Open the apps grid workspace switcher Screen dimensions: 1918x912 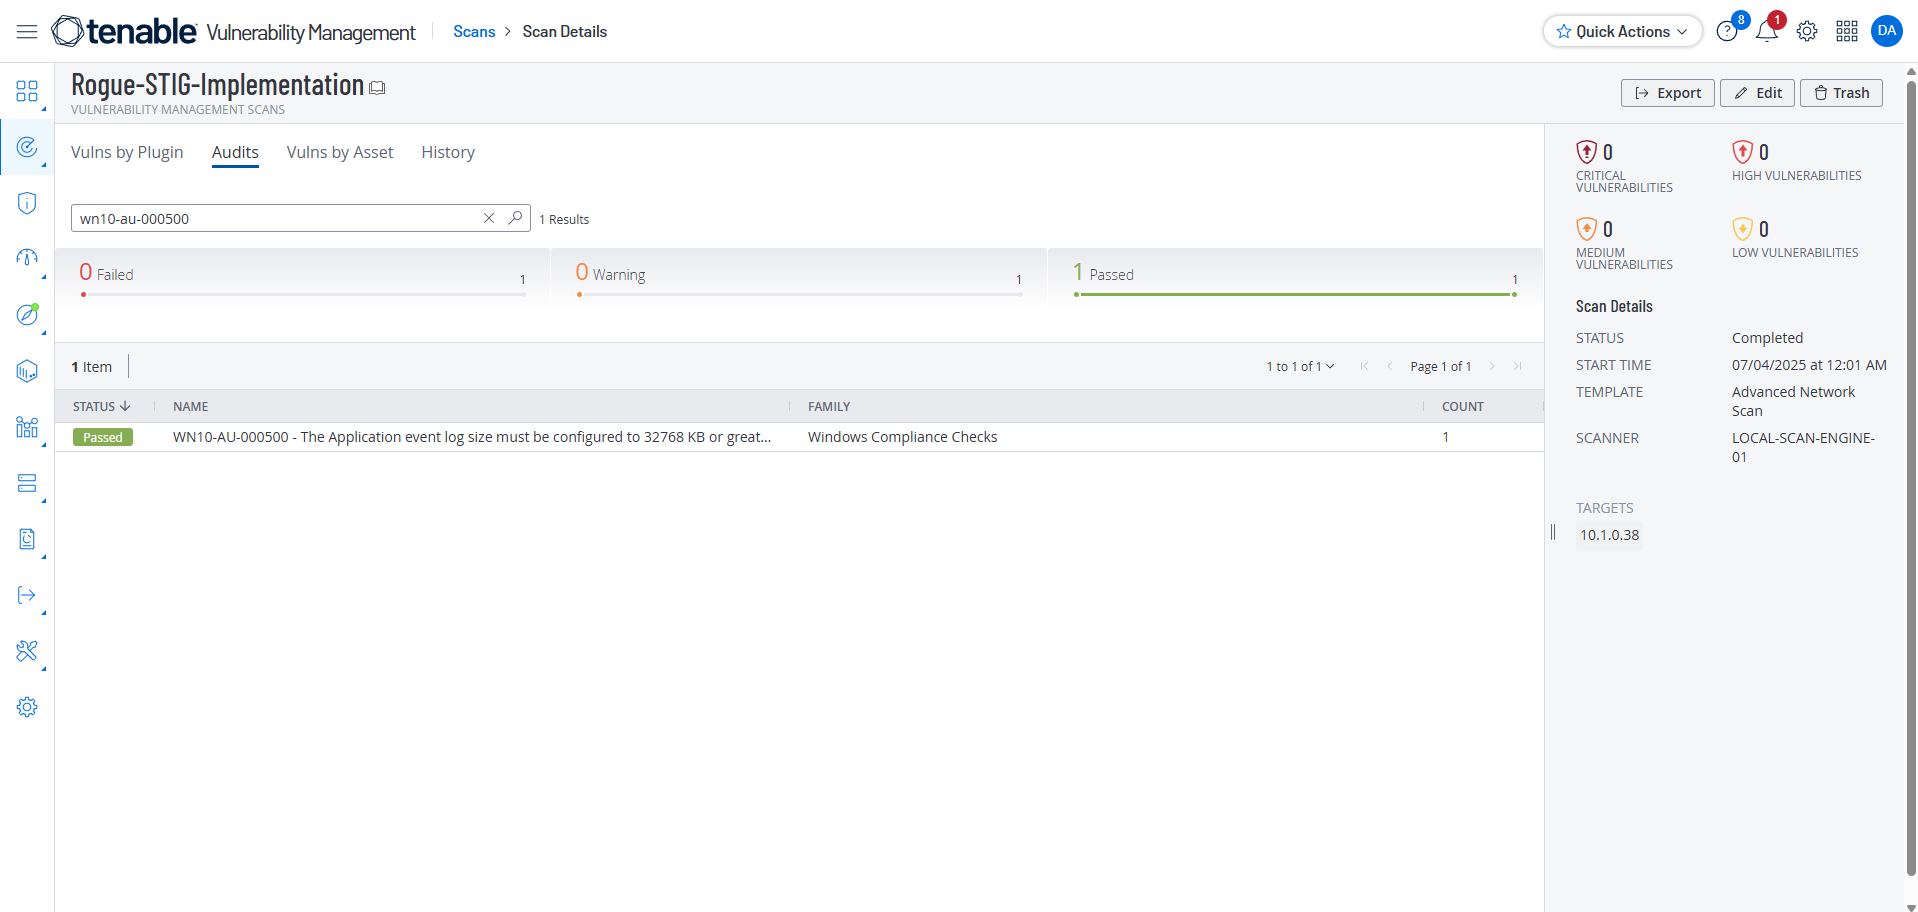coord(1846,32)
